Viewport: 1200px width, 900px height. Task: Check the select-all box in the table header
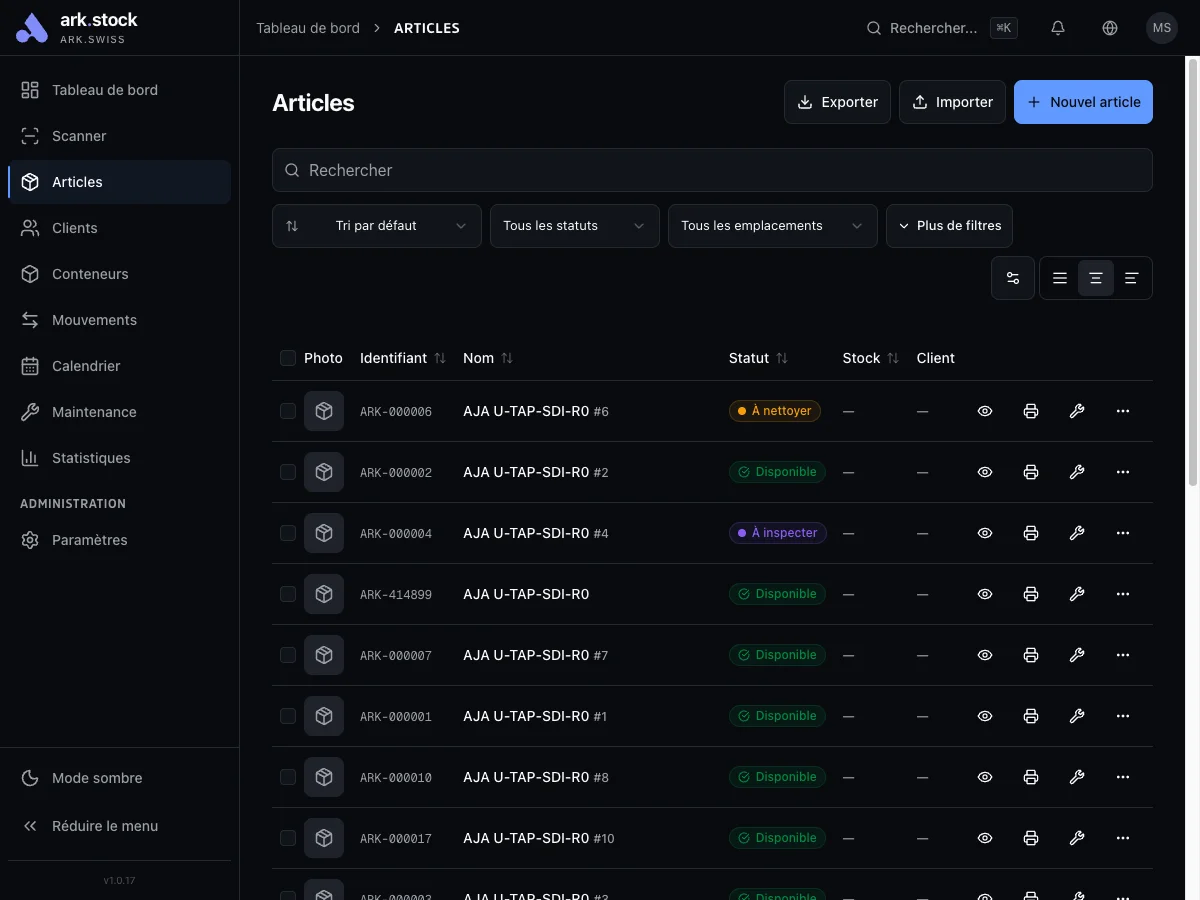(287, 357)
